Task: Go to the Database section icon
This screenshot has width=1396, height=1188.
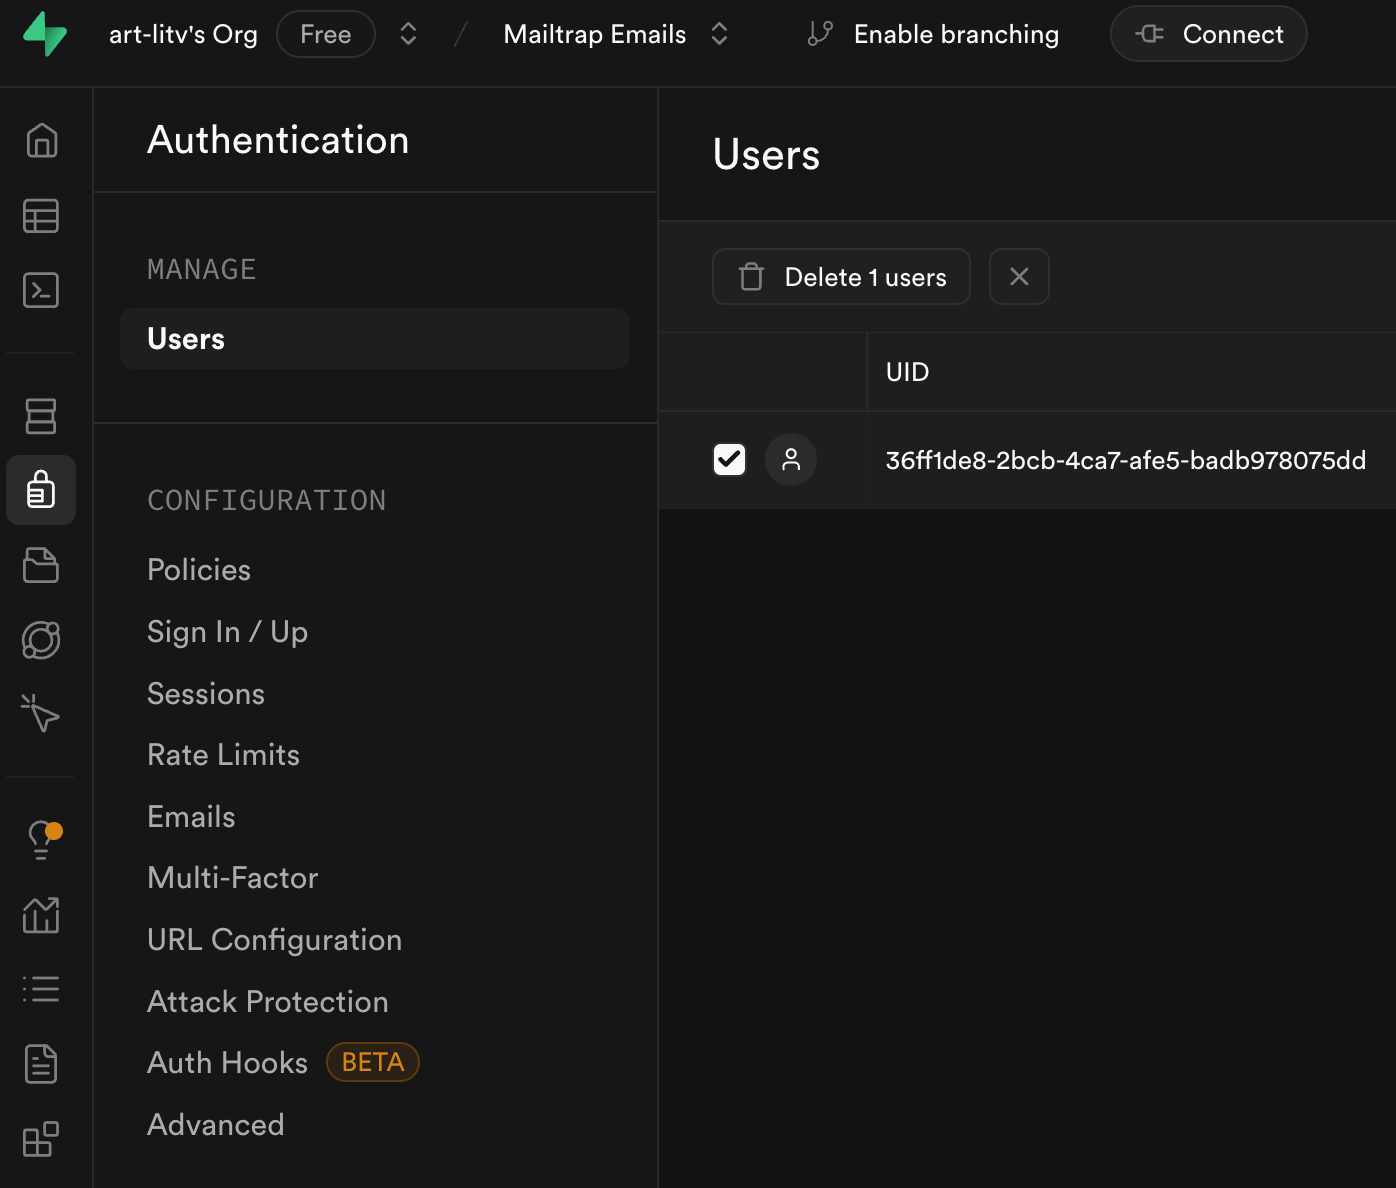Action: [41, 416]
